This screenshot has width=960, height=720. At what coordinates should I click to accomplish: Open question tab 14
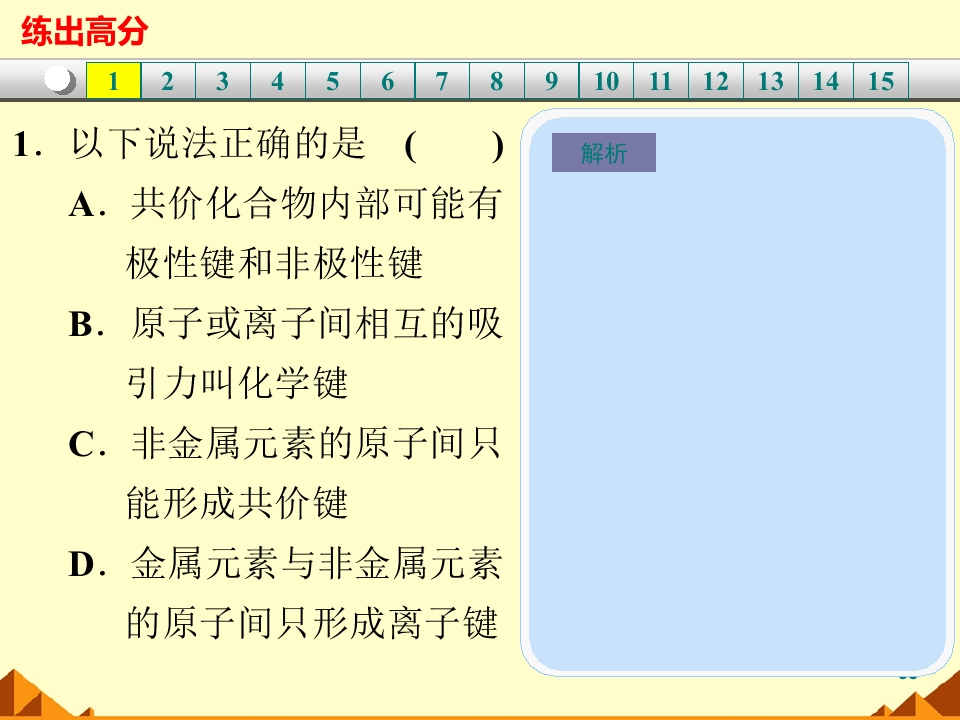click(x=825, y=80)
